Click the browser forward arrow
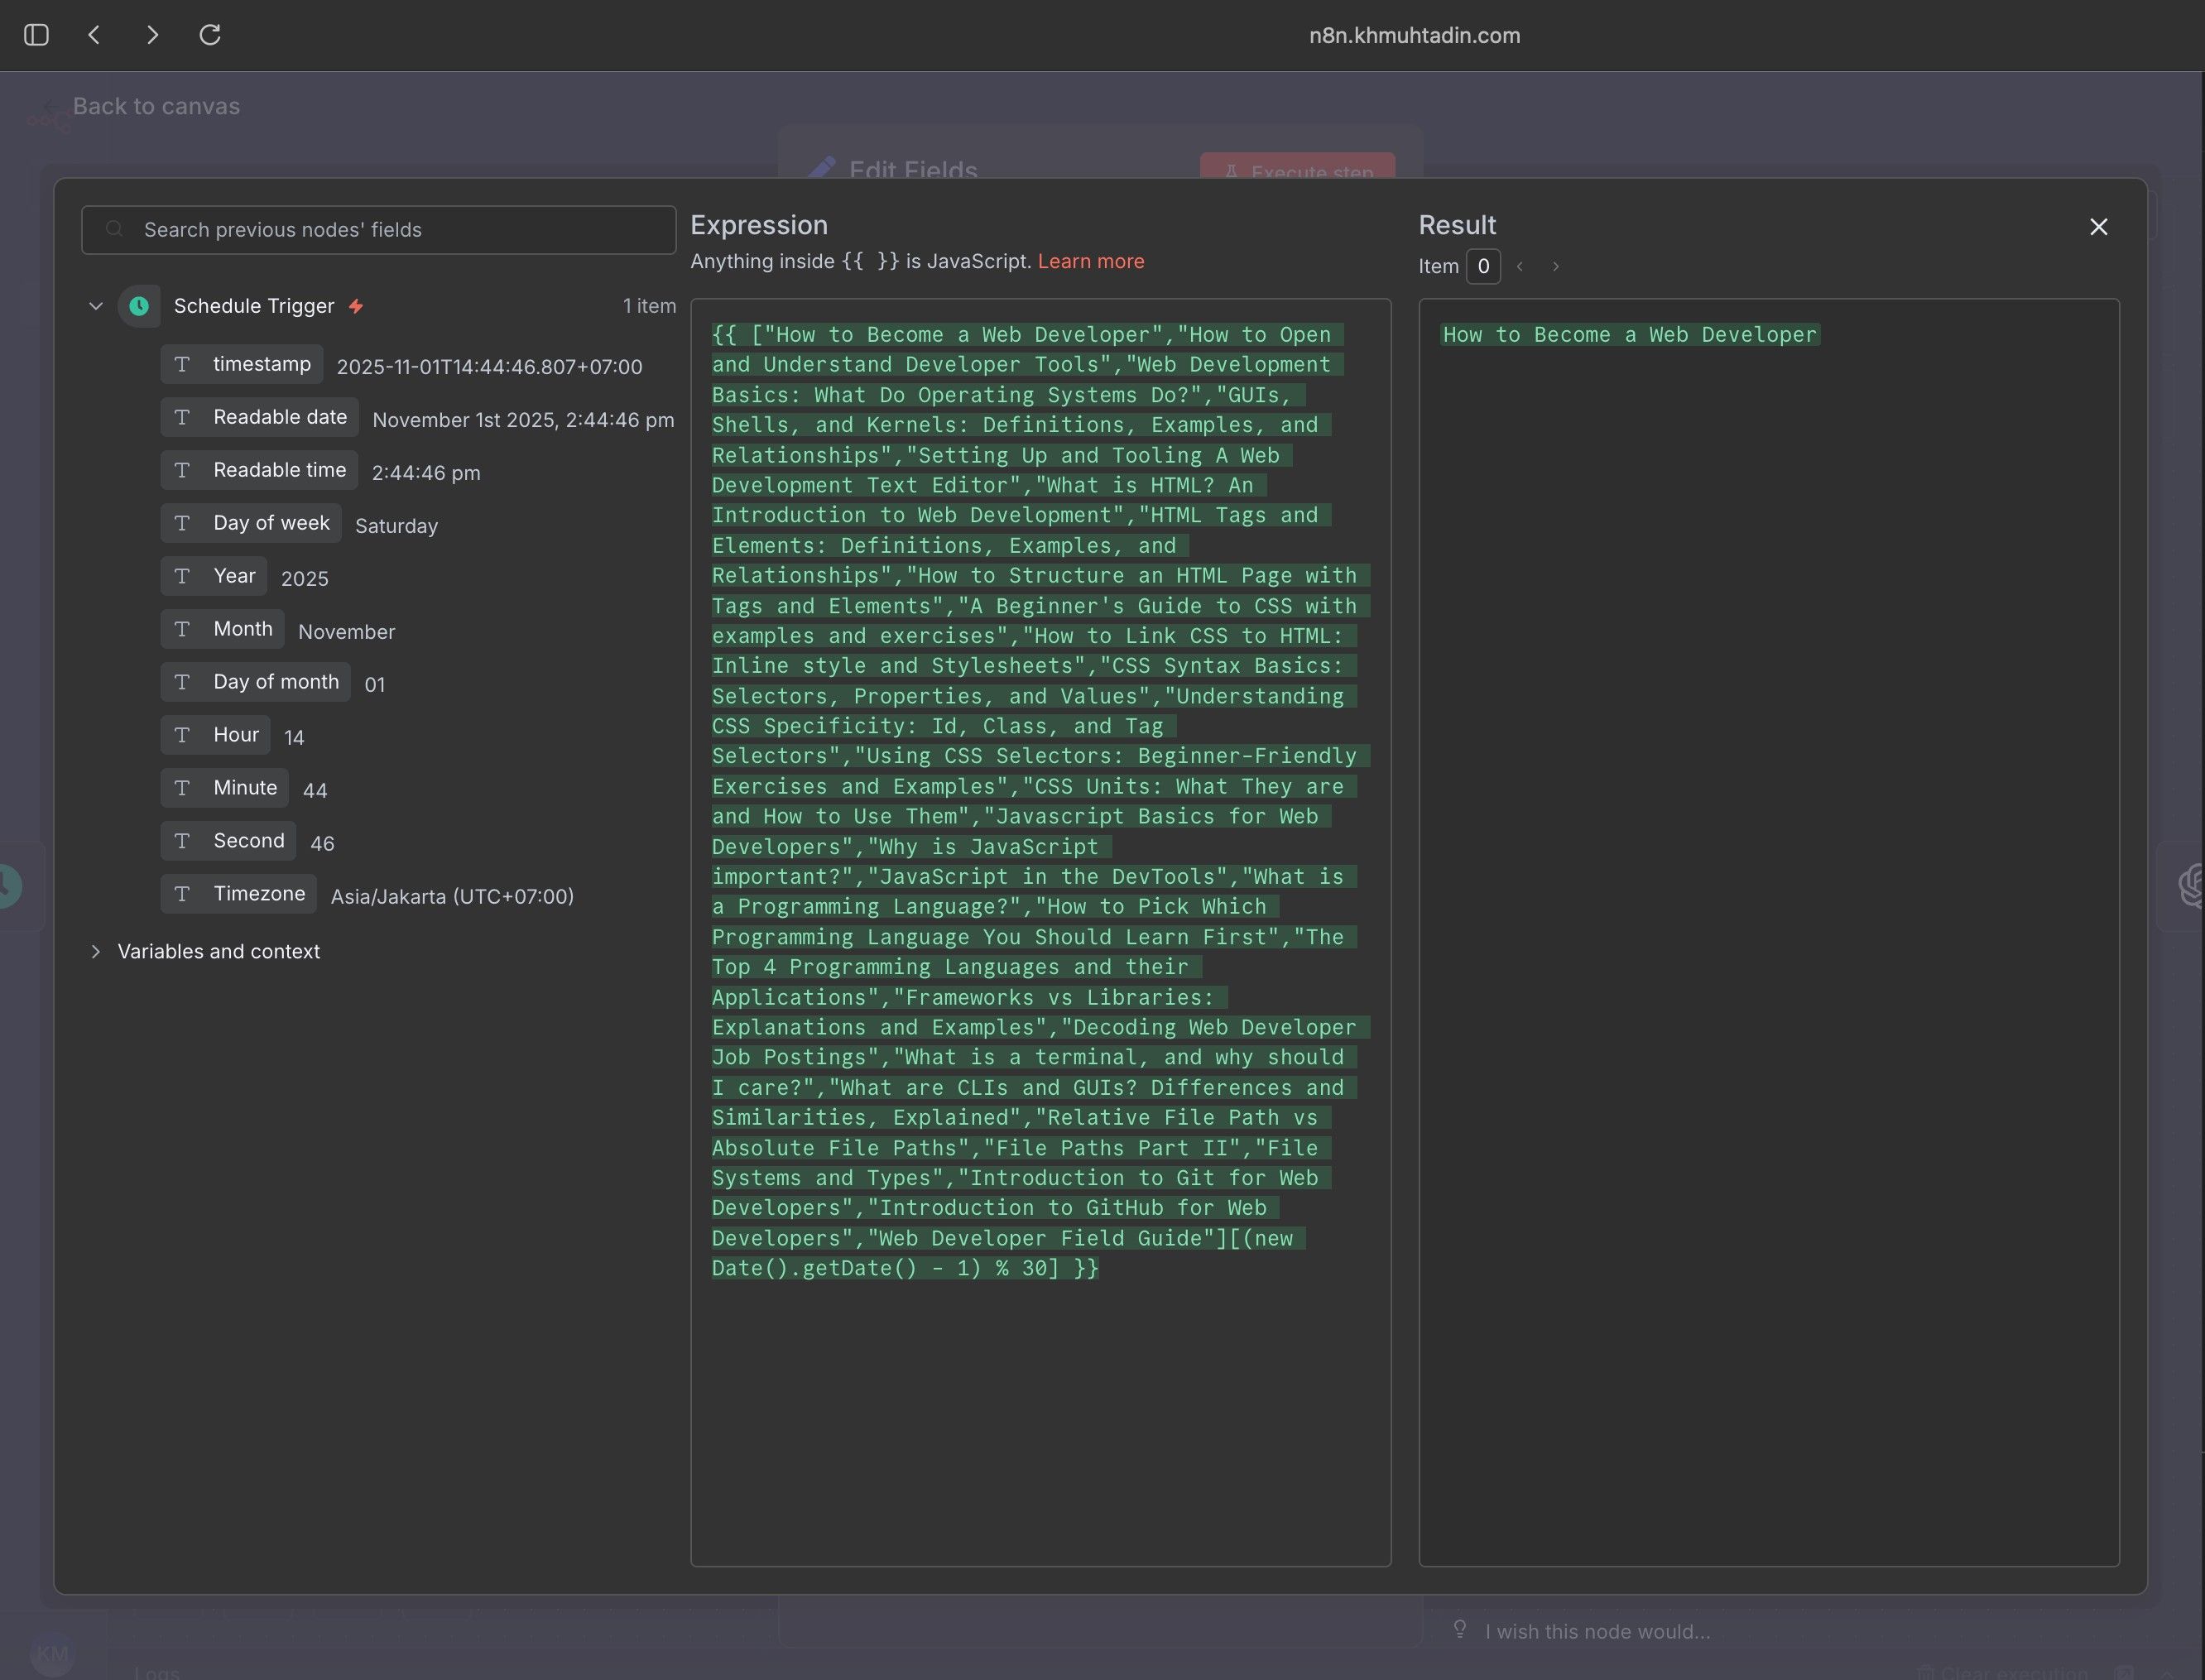2205x1680 pixels. (152, 35)
